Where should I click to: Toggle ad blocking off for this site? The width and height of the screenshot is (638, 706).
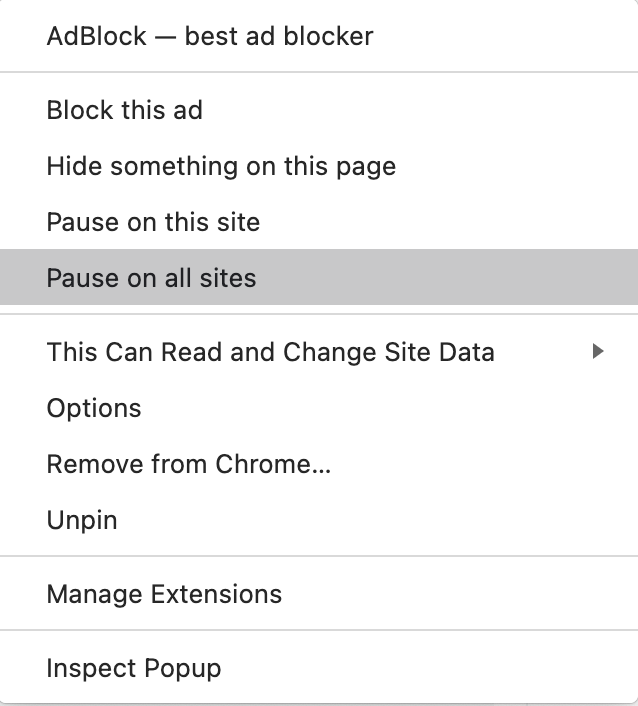[153, 222]
